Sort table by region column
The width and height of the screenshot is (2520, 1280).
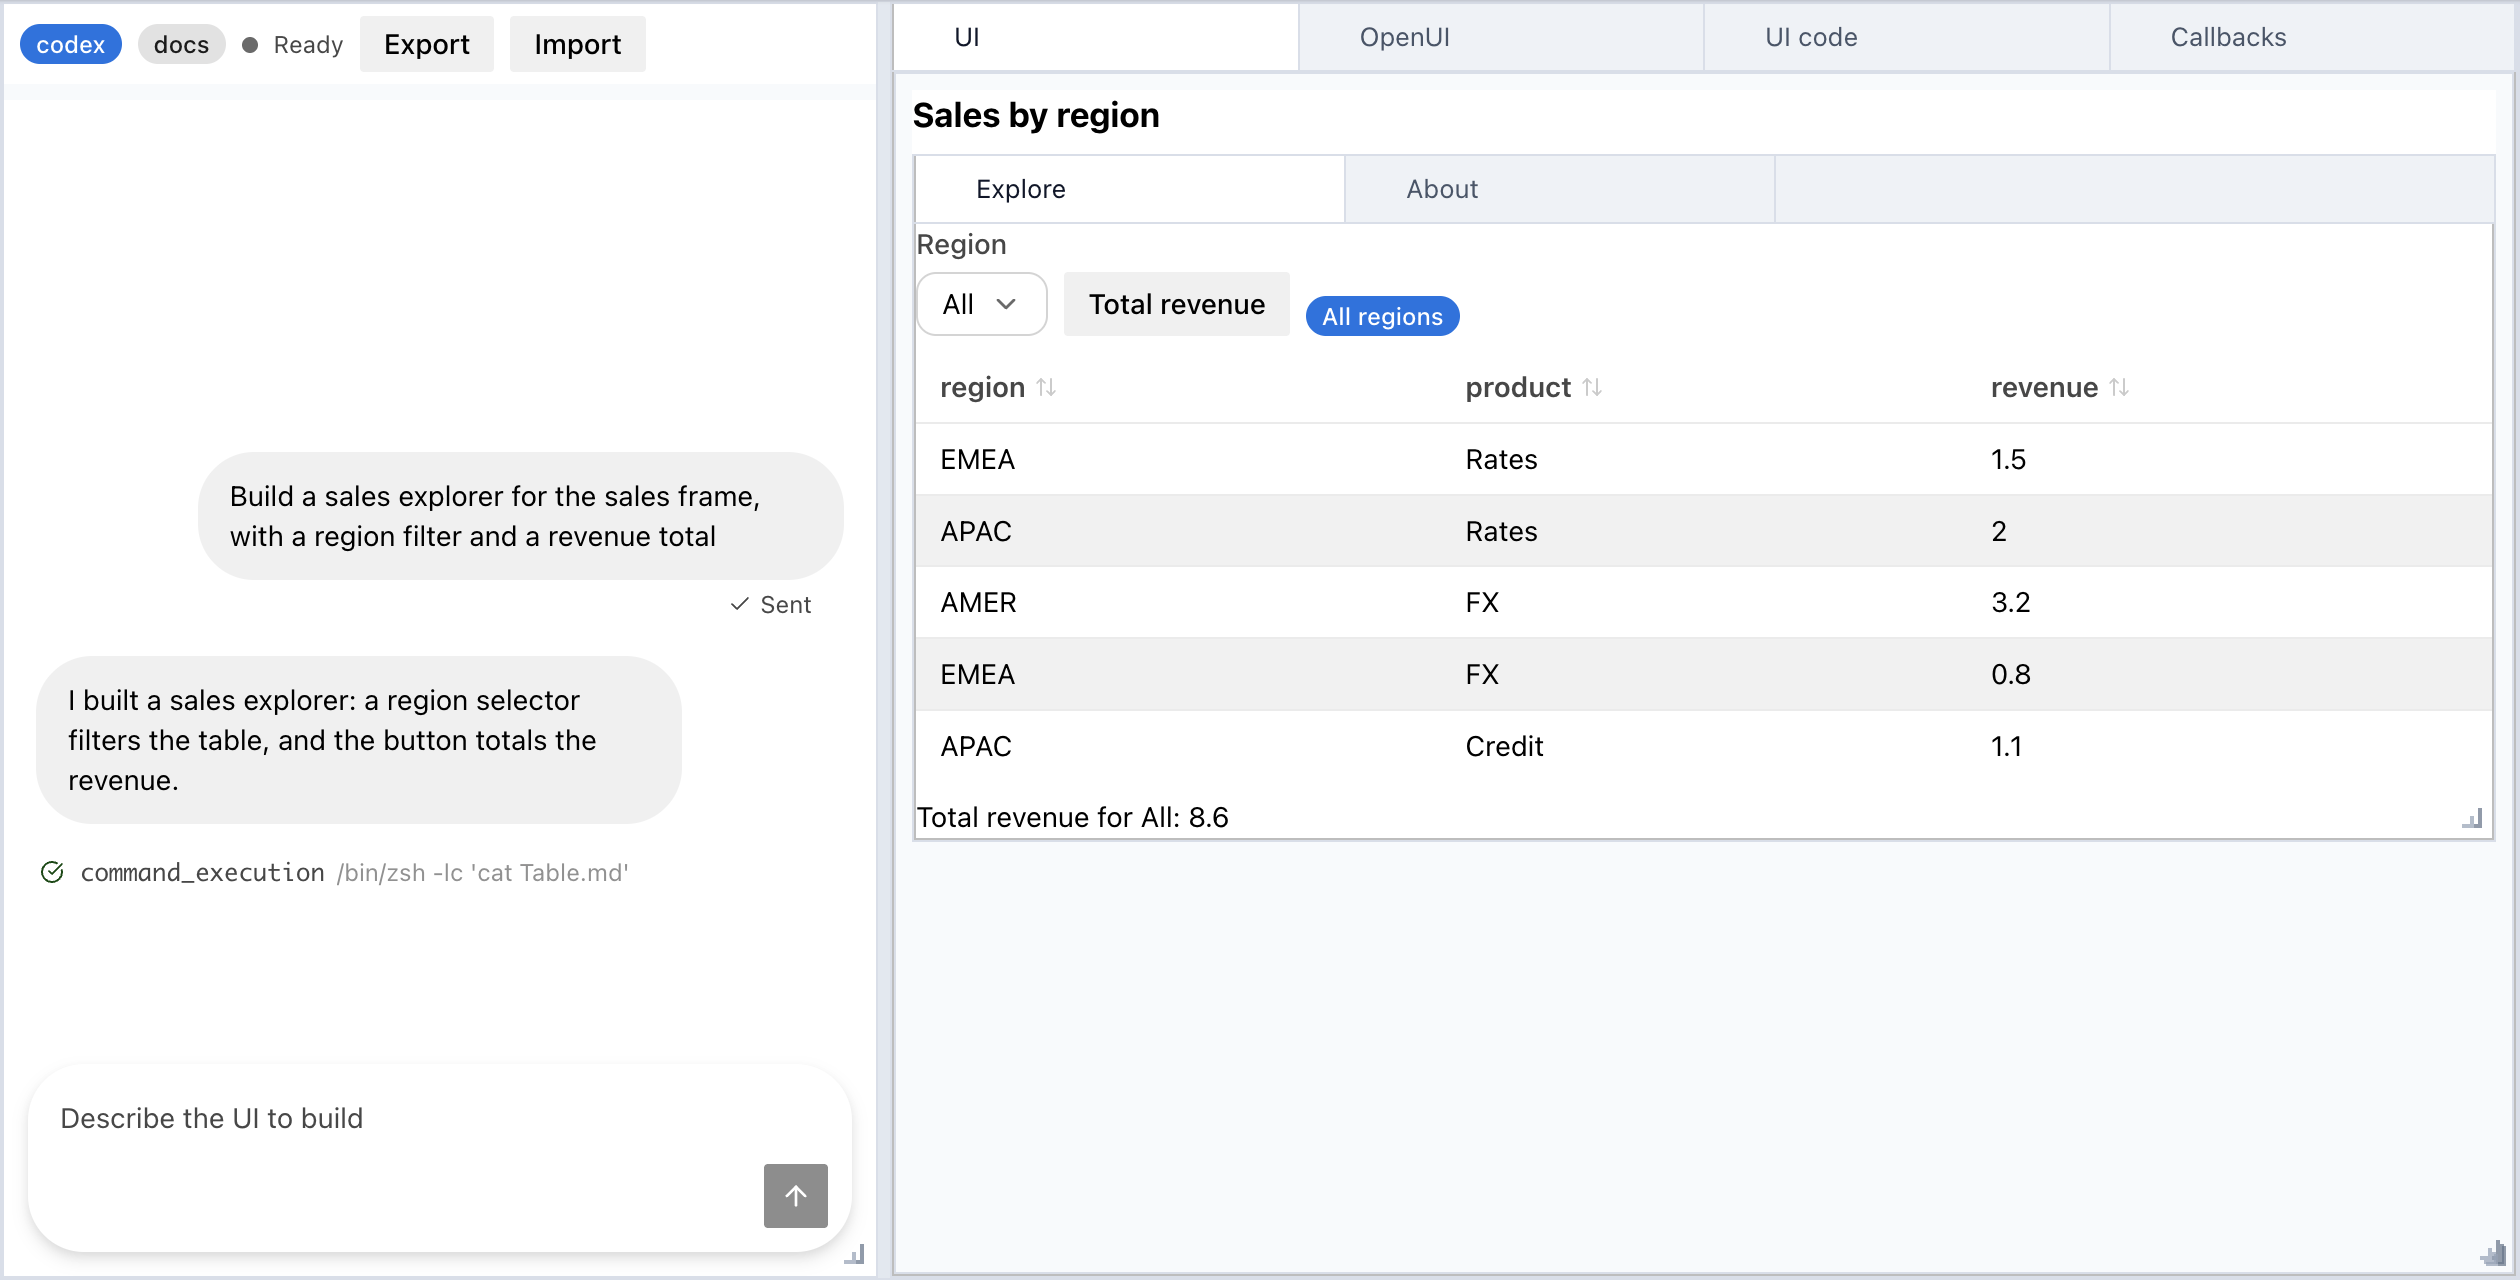click(x=1046, y=387)
